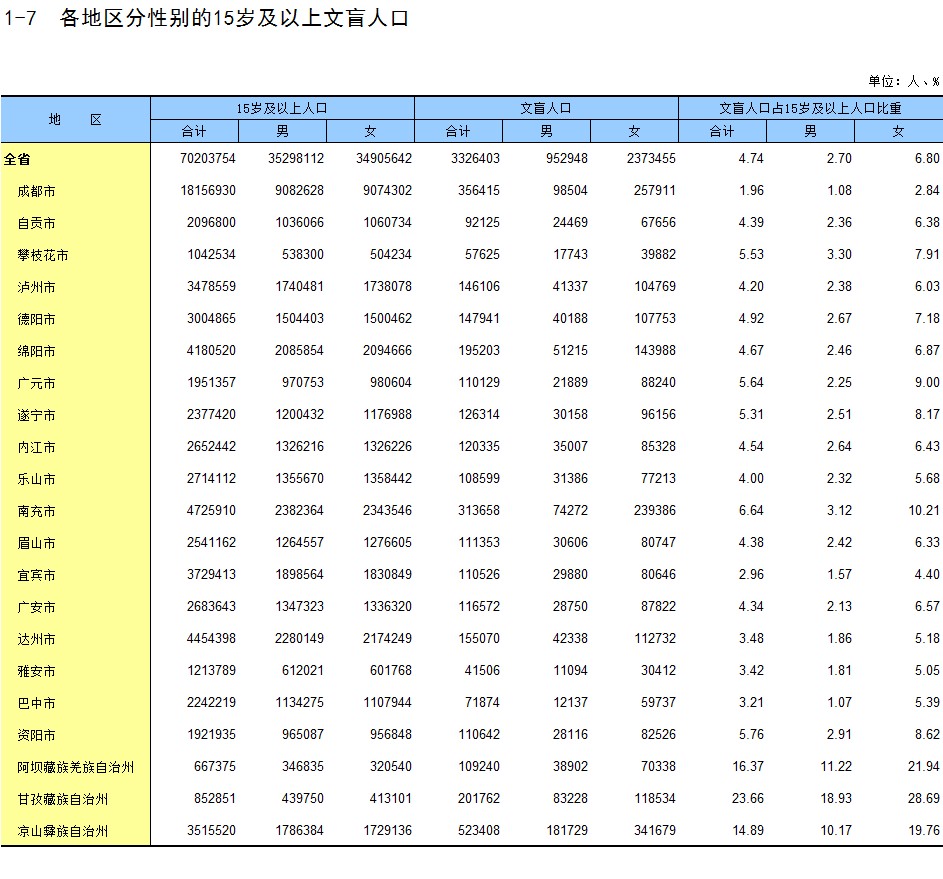Viewport: 943px width, 879px height.
Task: Click the '15岁及以上人口' column group header
Action: point(282,108)
